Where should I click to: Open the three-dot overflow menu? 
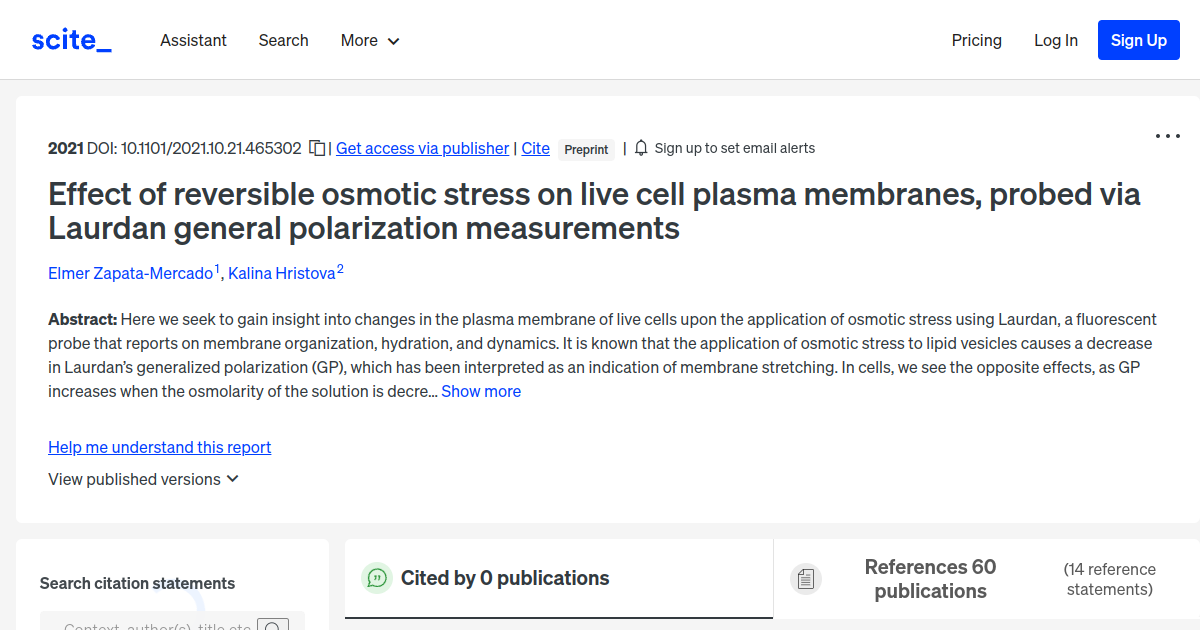[x=1167, y=135]
